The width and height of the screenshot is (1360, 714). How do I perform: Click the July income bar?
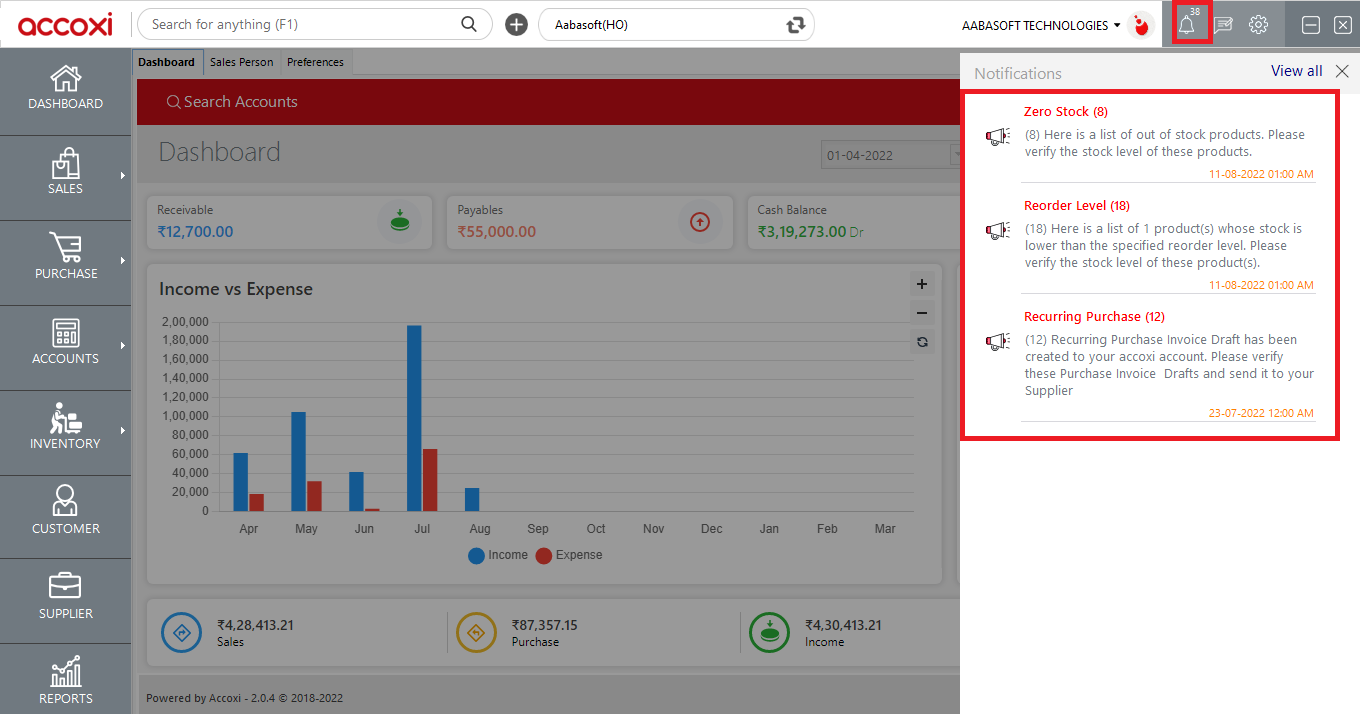[414, 418]
